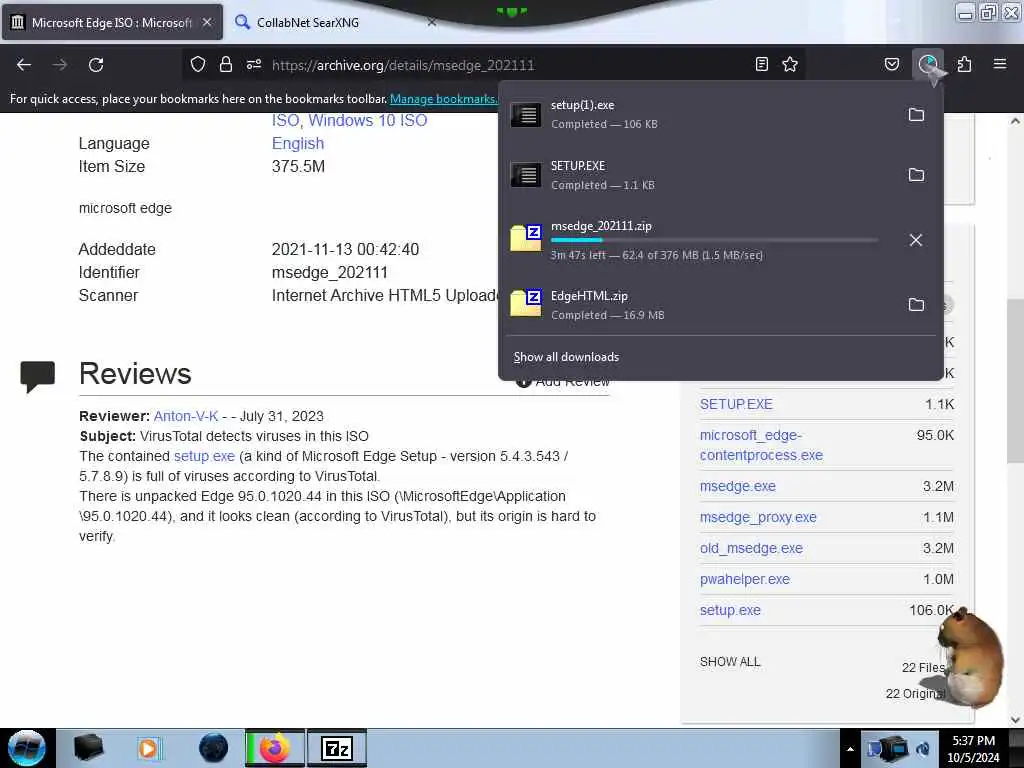
Task: Download pwahelper.exe file
Action: pyautogui.click(x=744, y=579)
